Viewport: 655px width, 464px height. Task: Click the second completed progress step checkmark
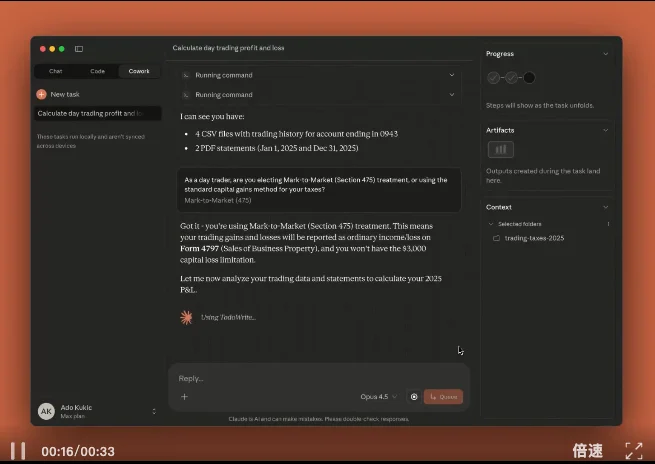(511, 78)
